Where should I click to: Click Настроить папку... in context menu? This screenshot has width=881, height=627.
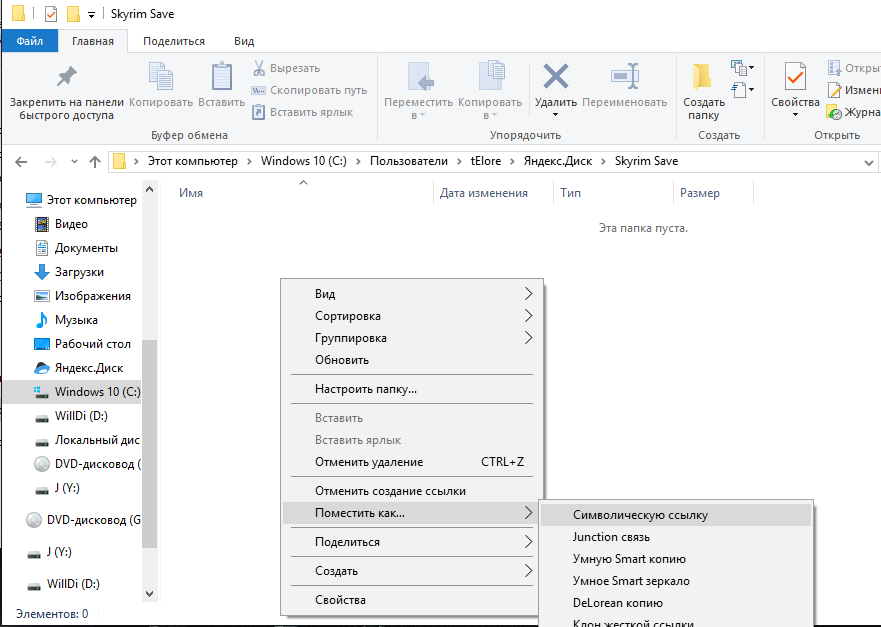[x=412, y=389]
